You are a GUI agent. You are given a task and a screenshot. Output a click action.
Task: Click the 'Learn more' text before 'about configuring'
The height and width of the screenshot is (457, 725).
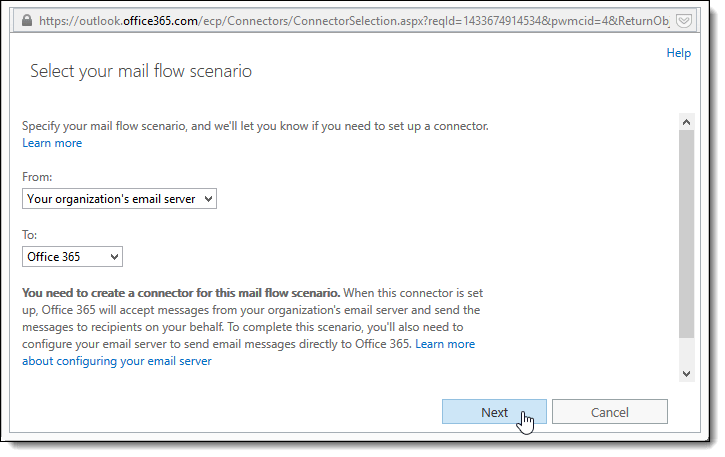tap(445, 344)
